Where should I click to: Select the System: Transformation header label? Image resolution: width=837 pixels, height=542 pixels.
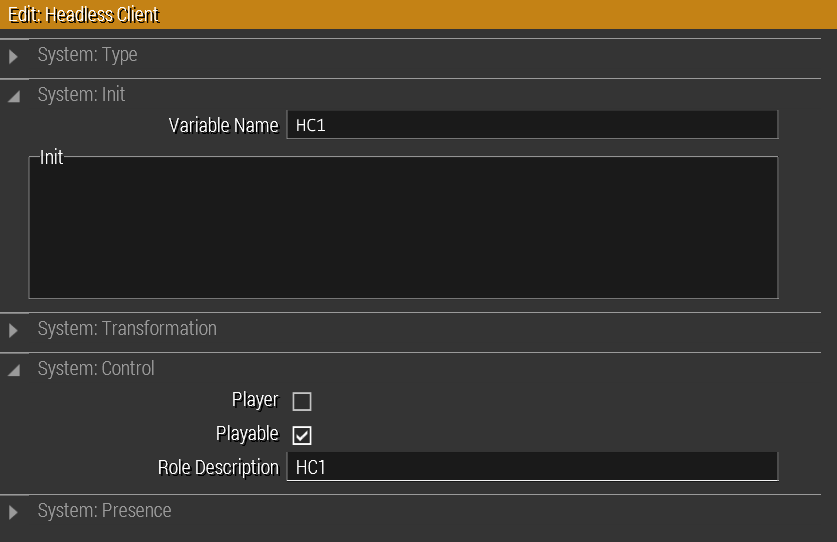[126, 329]
